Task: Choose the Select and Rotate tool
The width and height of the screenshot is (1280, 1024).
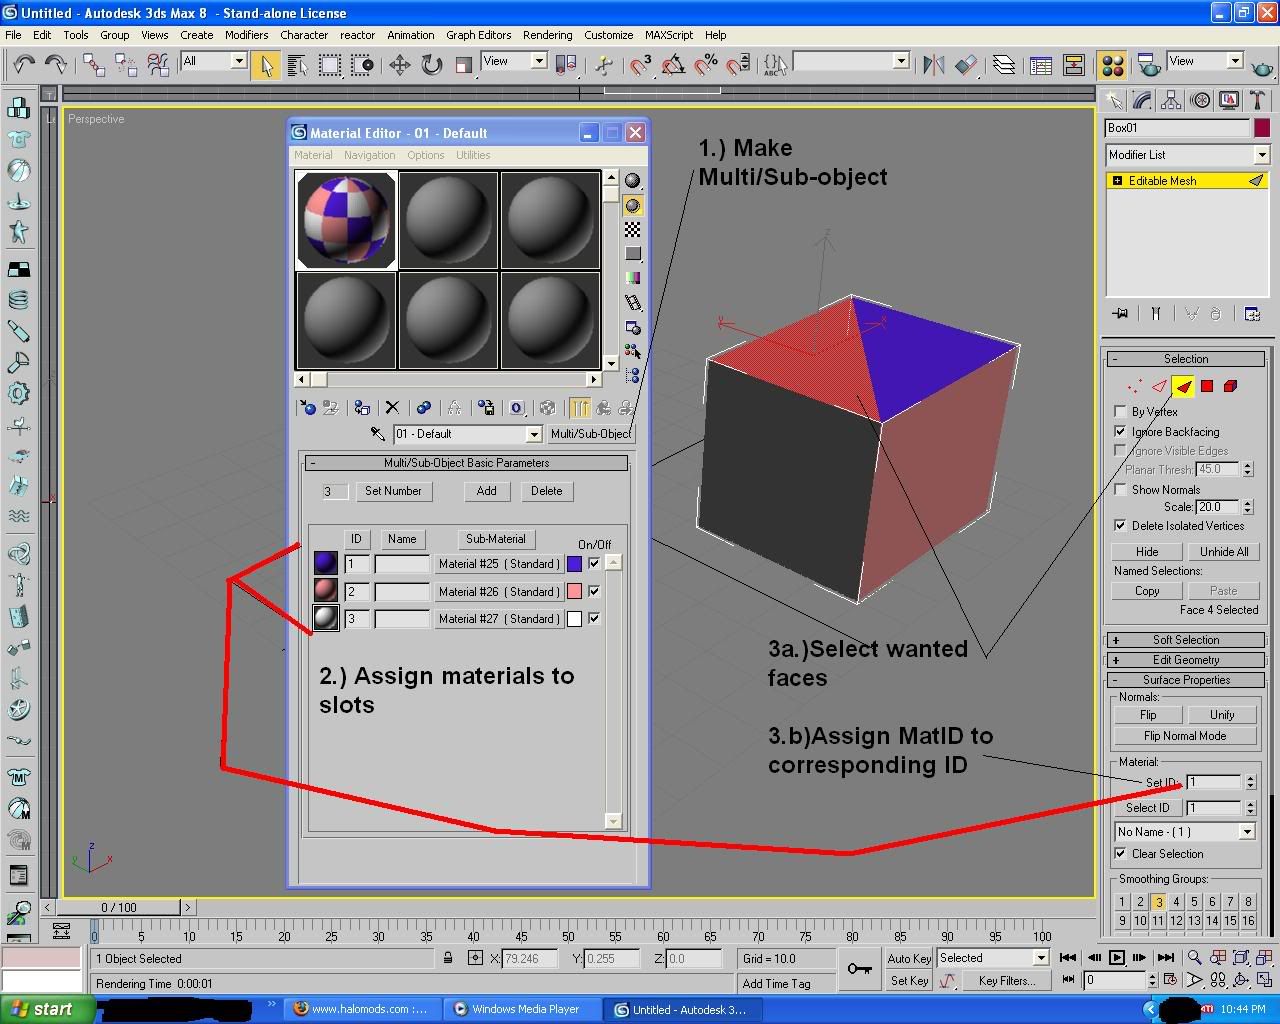Action: [431, 65]
